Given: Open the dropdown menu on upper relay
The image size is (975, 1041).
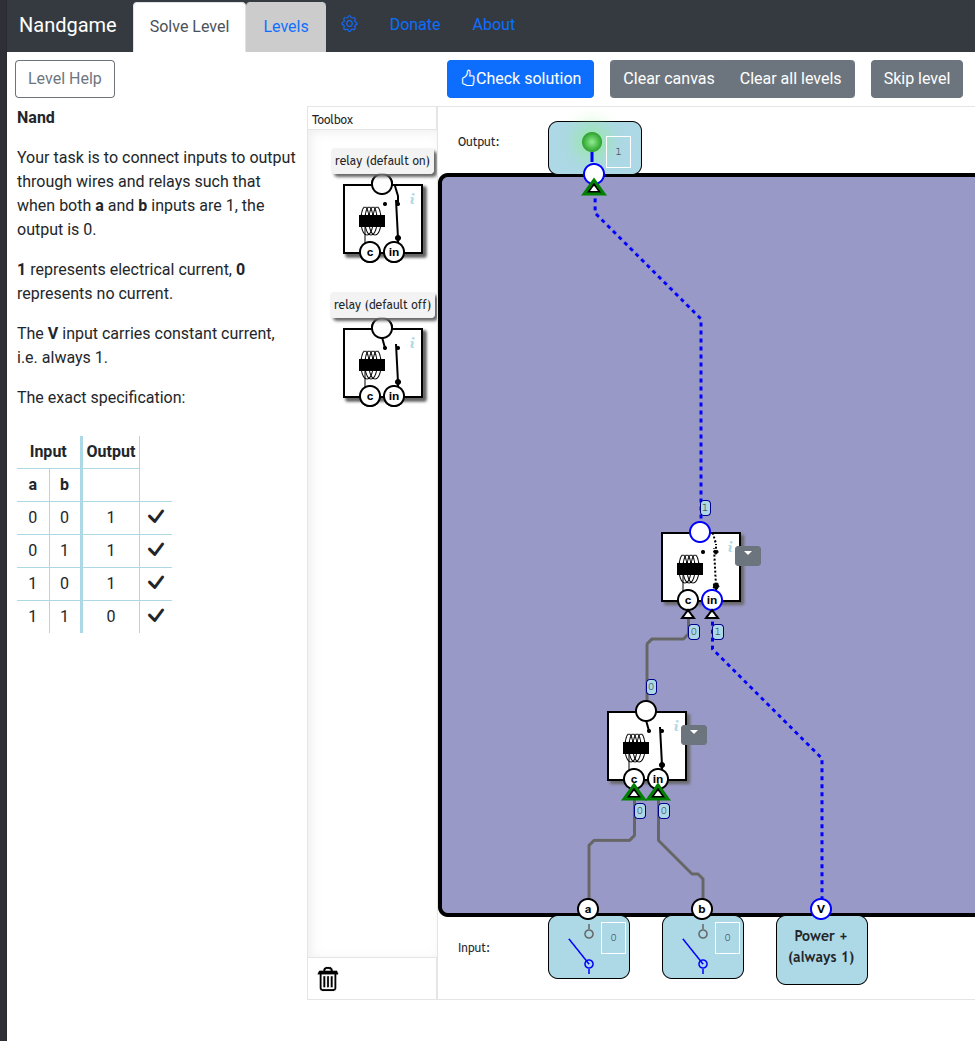Looking at the screenshot, I should (x=748, y=556).
